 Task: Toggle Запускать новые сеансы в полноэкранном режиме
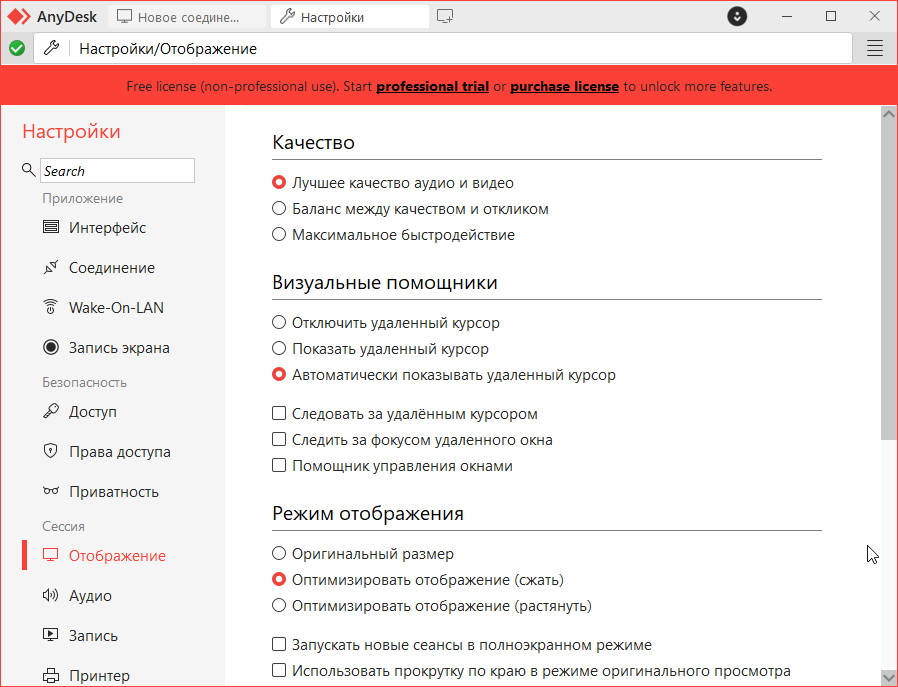[280, 646]
